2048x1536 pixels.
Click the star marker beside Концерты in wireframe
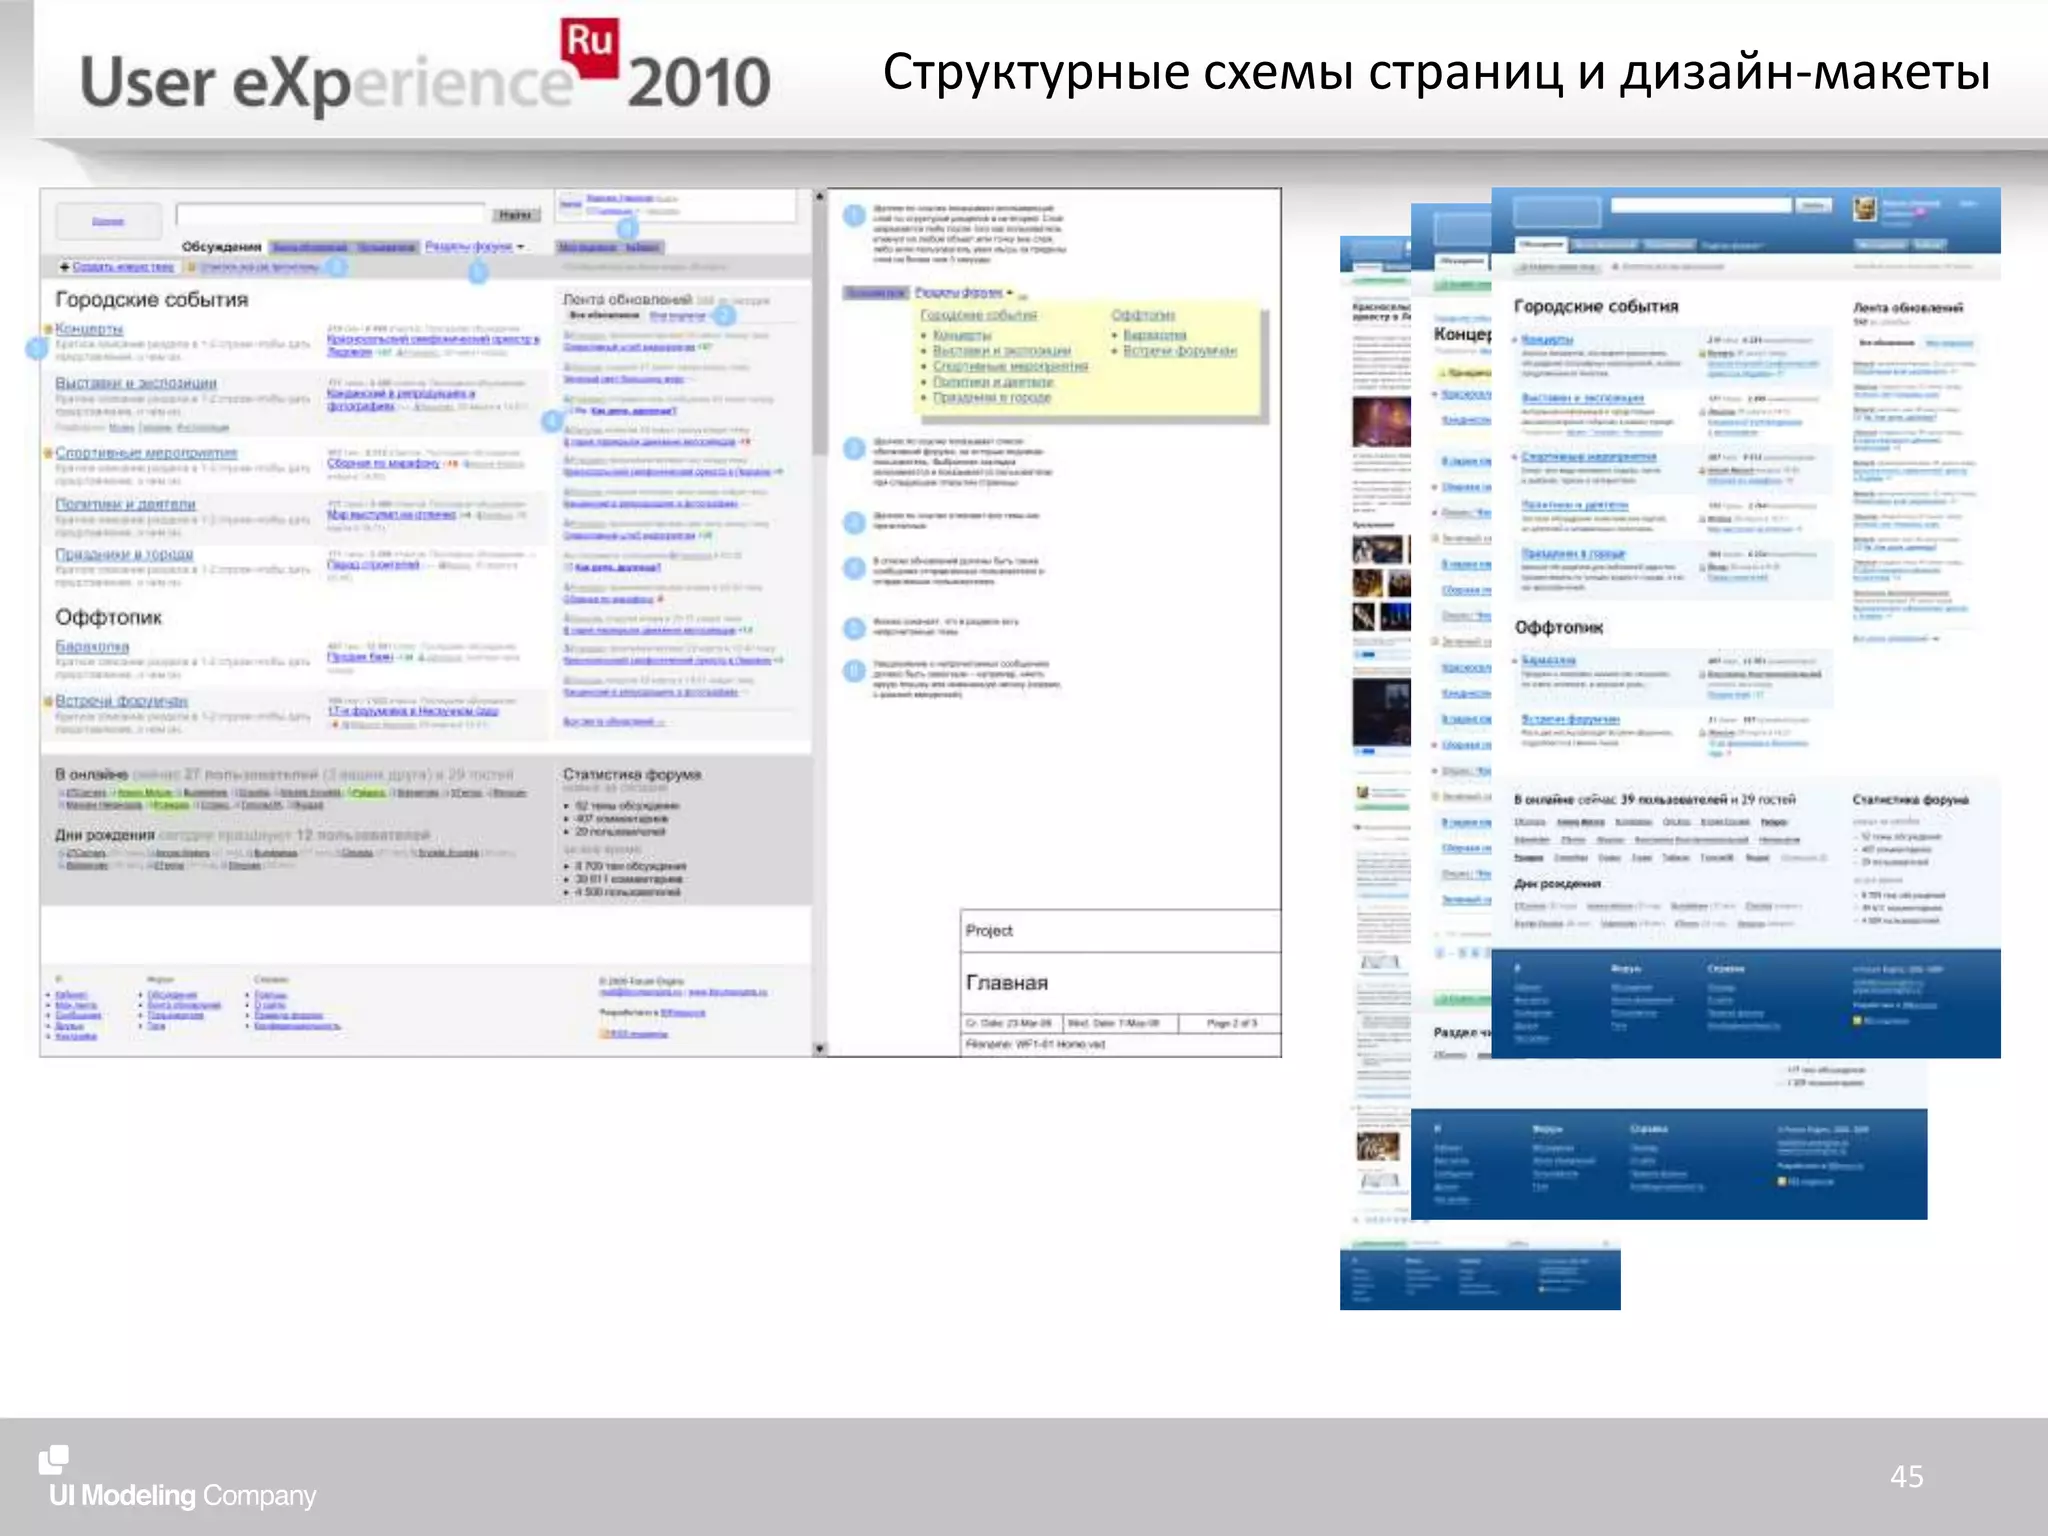[47, 329]
